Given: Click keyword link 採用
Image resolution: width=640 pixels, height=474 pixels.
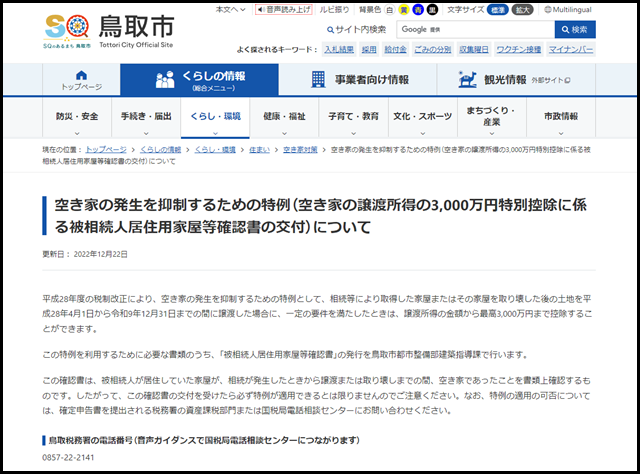Looking at the screenshot, I should tap(369, 49).
